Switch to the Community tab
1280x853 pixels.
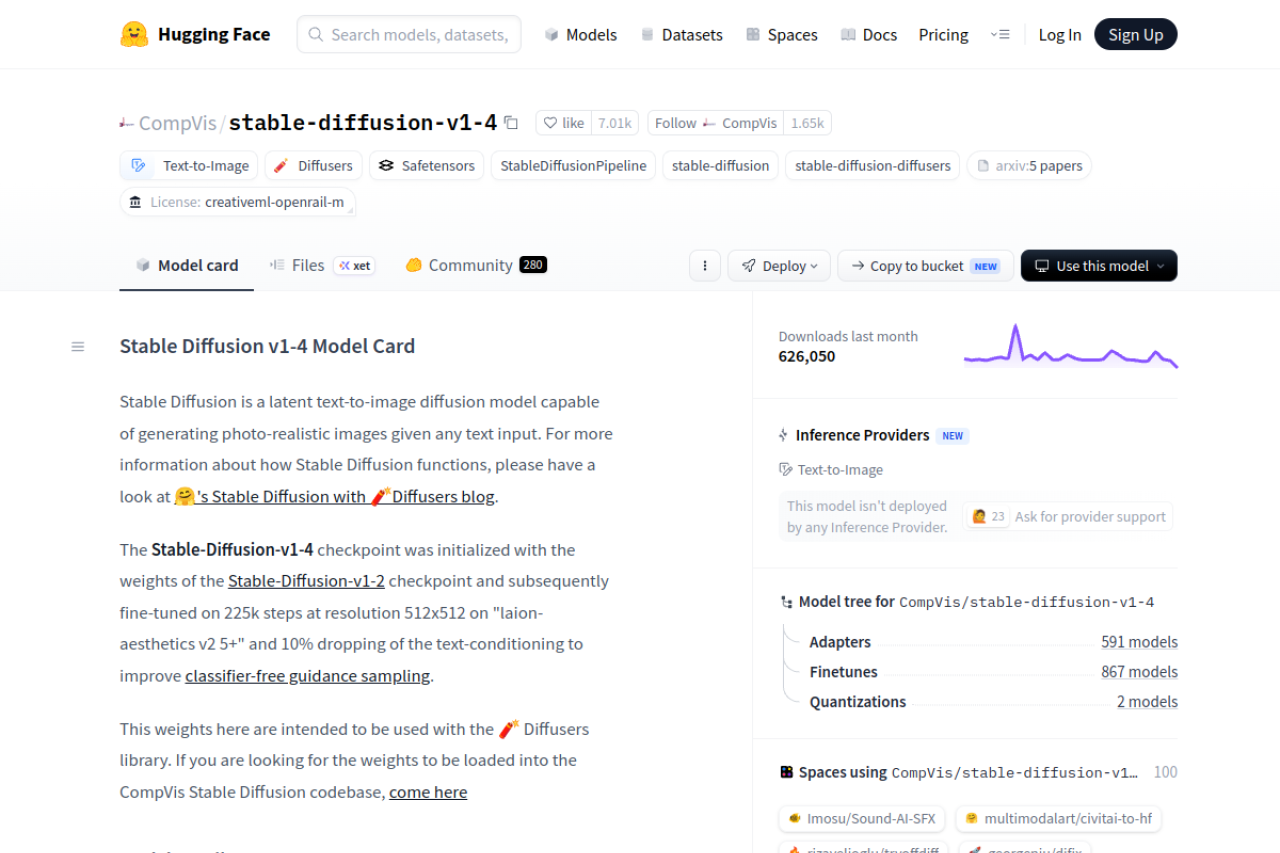click(476, 266)
